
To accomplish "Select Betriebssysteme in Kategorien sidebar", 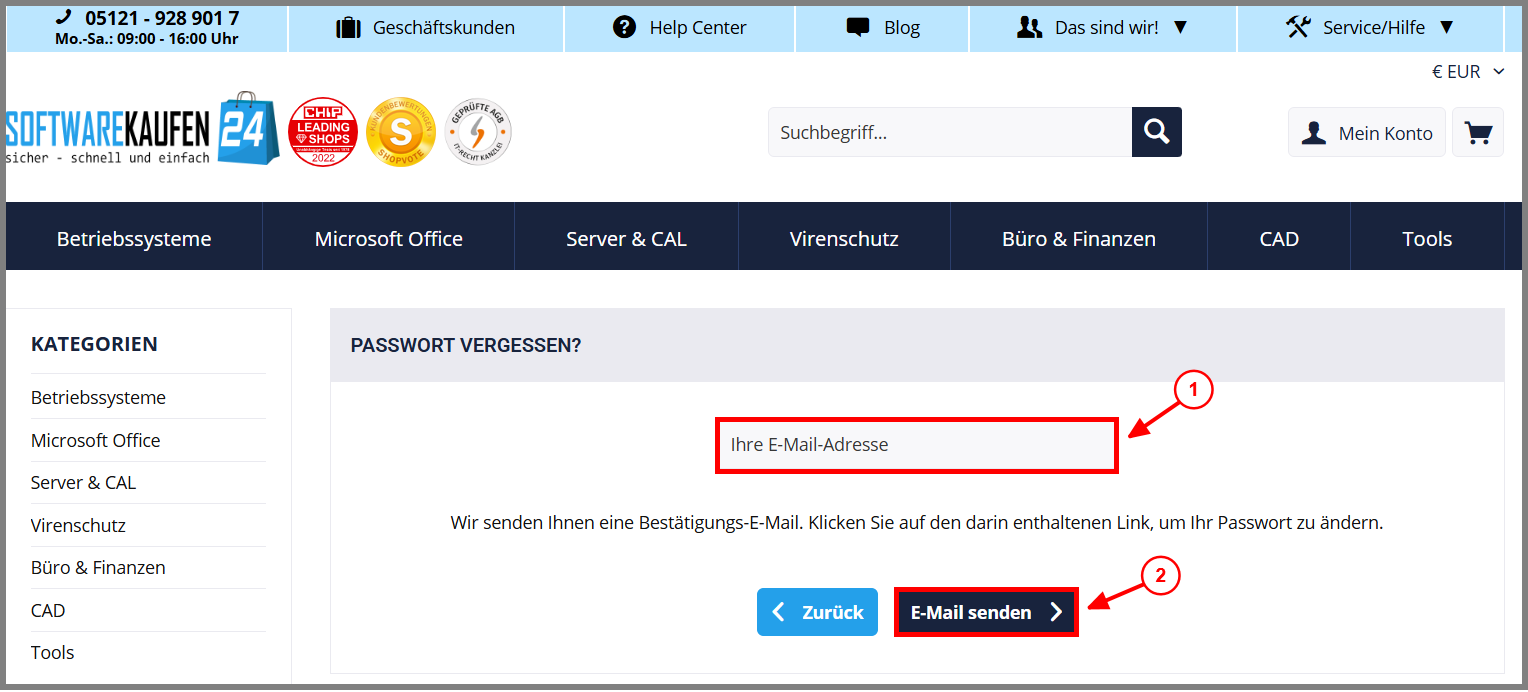I will coord(98,398).
